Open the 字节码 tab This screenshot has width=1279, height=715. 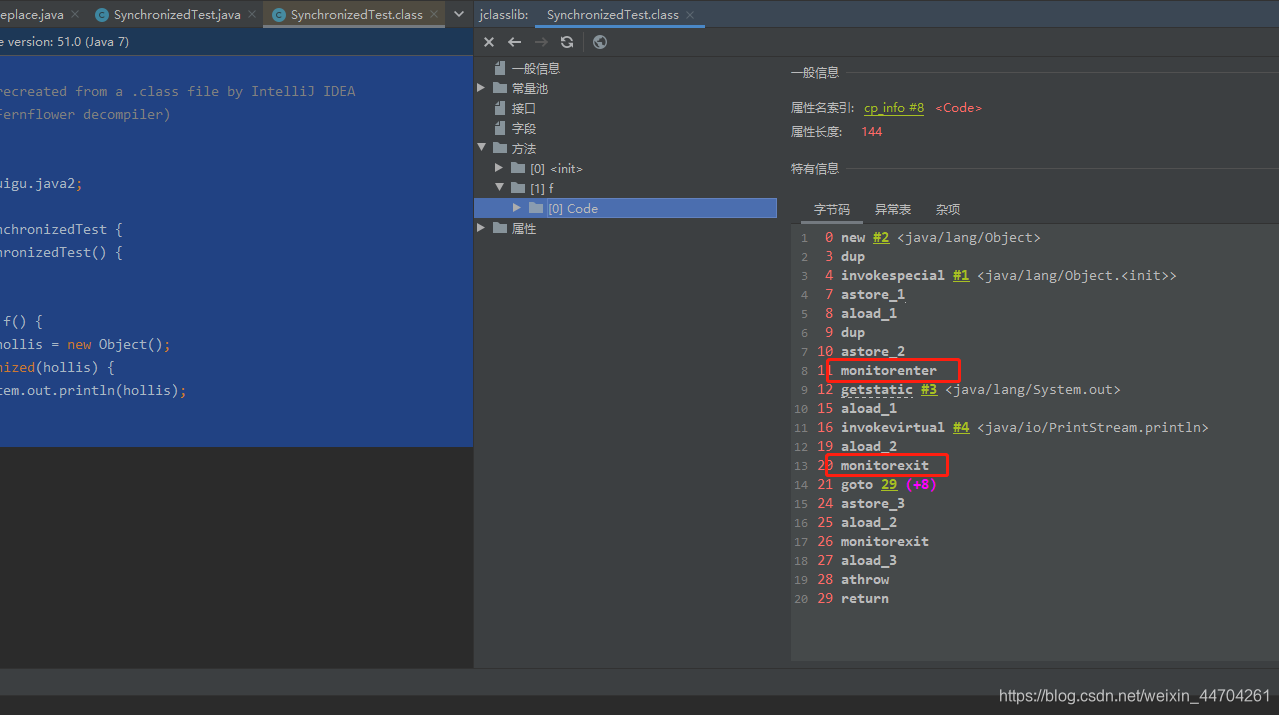[x=832, y=209]
